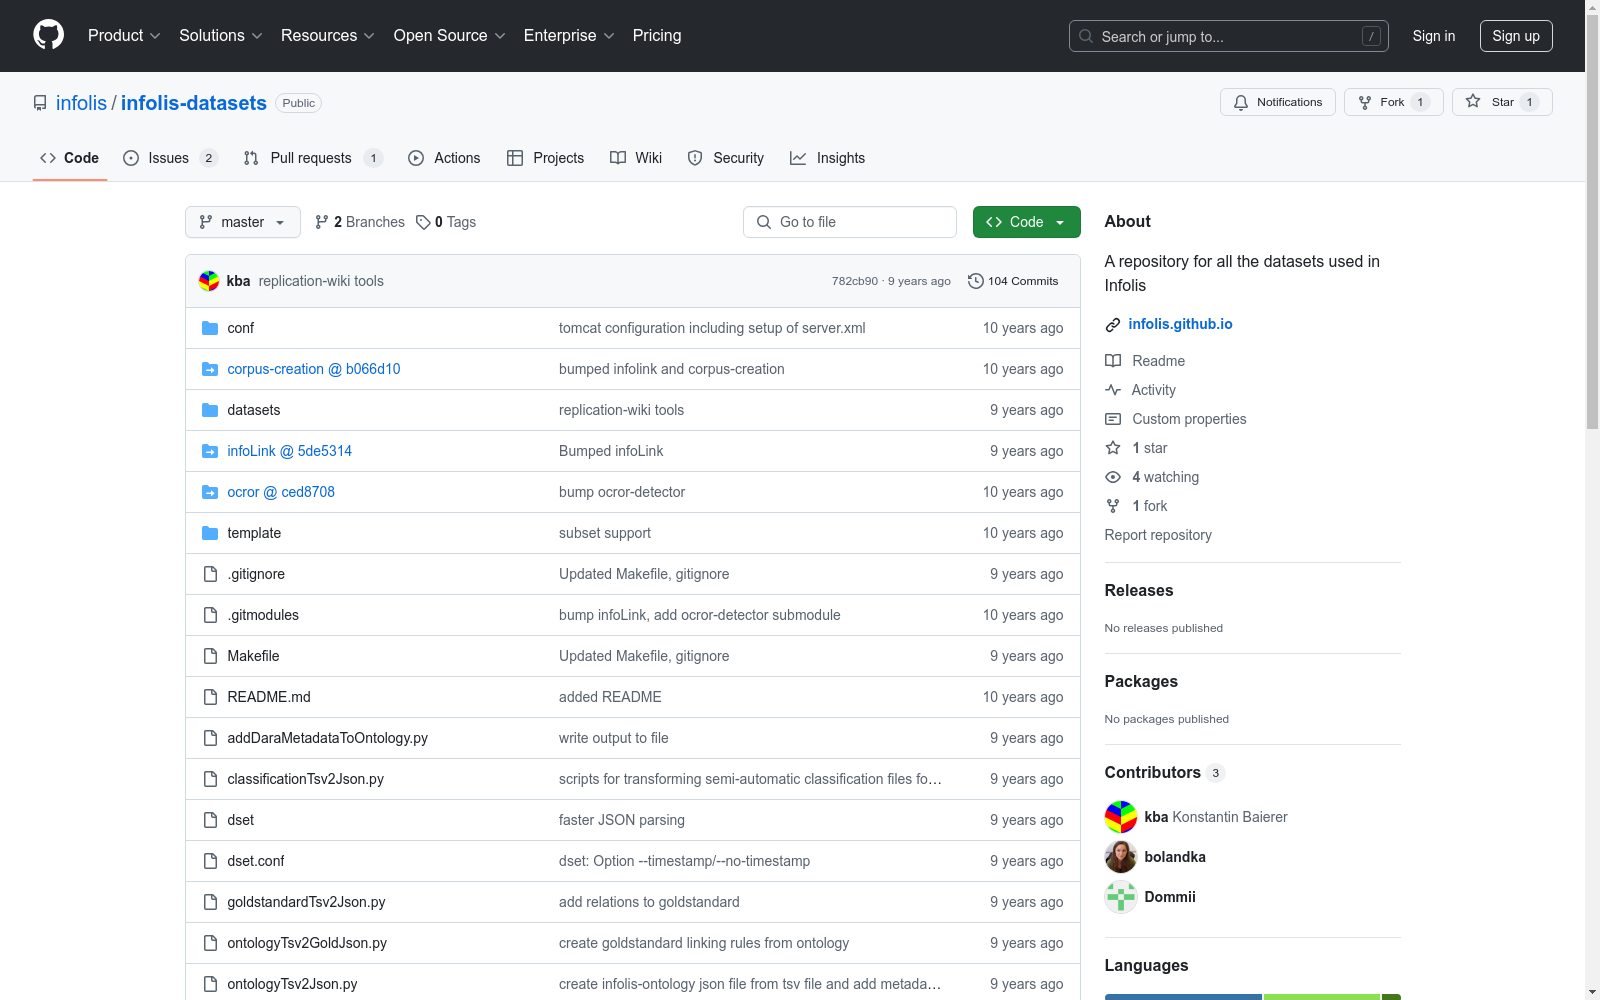Click the Custom properties icon

pos(1113,419)
